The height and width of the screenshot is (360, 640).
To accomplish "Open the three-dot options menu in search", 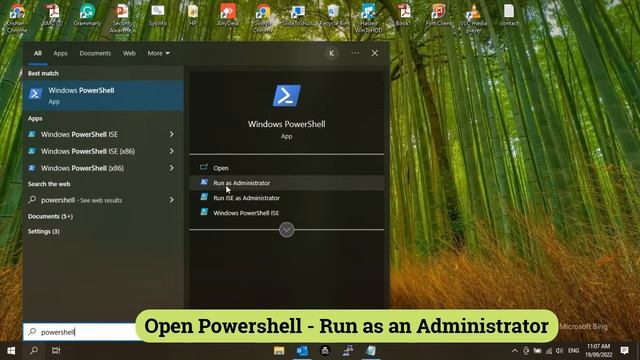I will pos(355,53).
